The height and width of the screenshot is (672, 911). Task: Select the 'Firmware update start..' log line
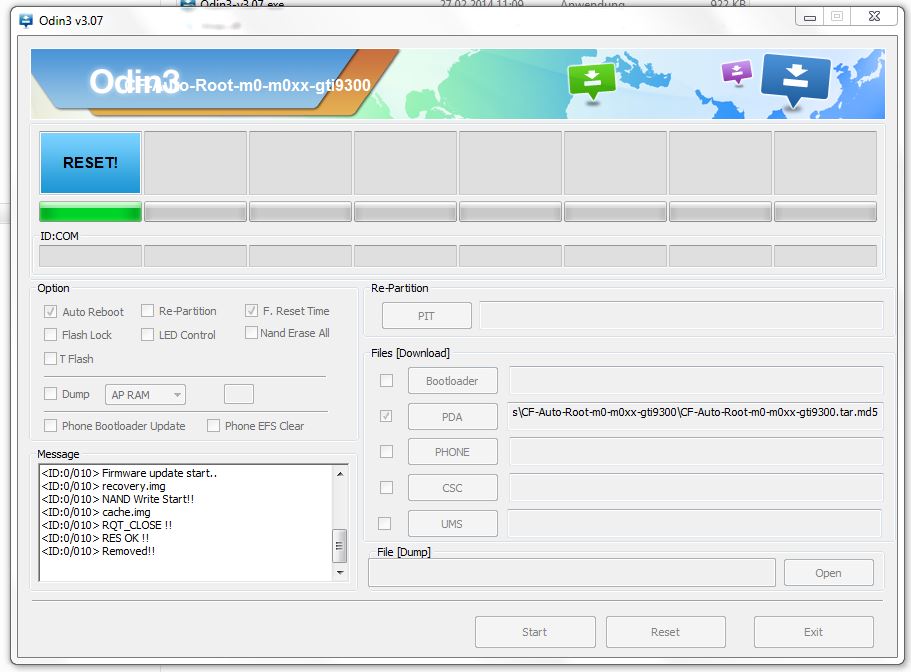click(x=129, y=473)
